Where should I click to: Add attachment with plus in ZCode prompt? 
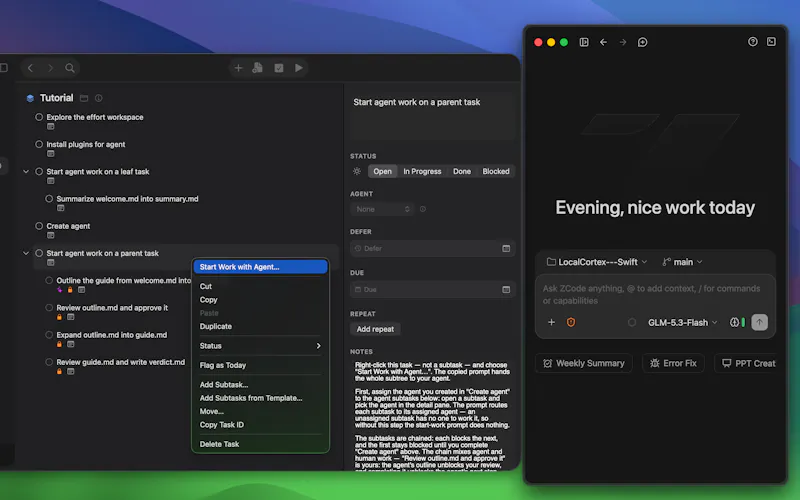click(x=552, y=322)
